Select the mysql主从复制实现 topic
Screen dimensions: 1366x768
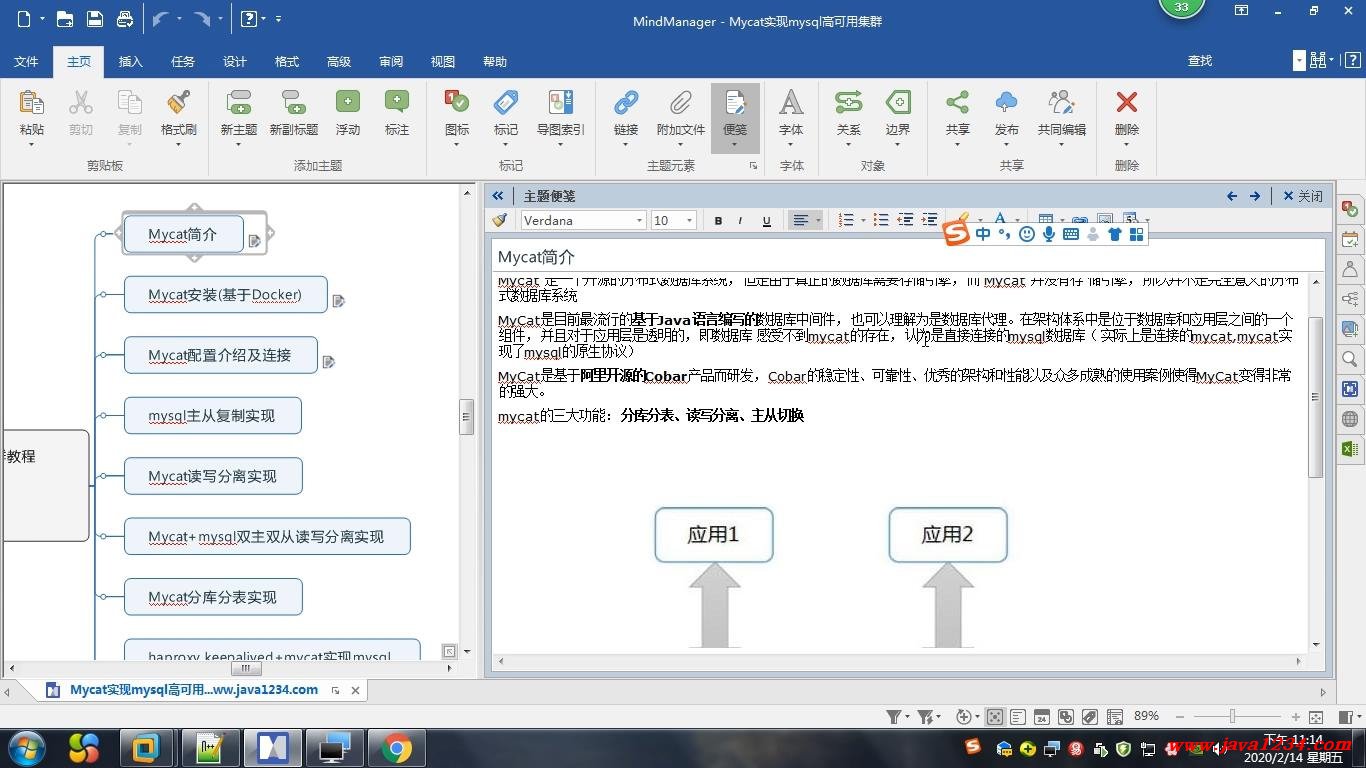click(212, 416)
